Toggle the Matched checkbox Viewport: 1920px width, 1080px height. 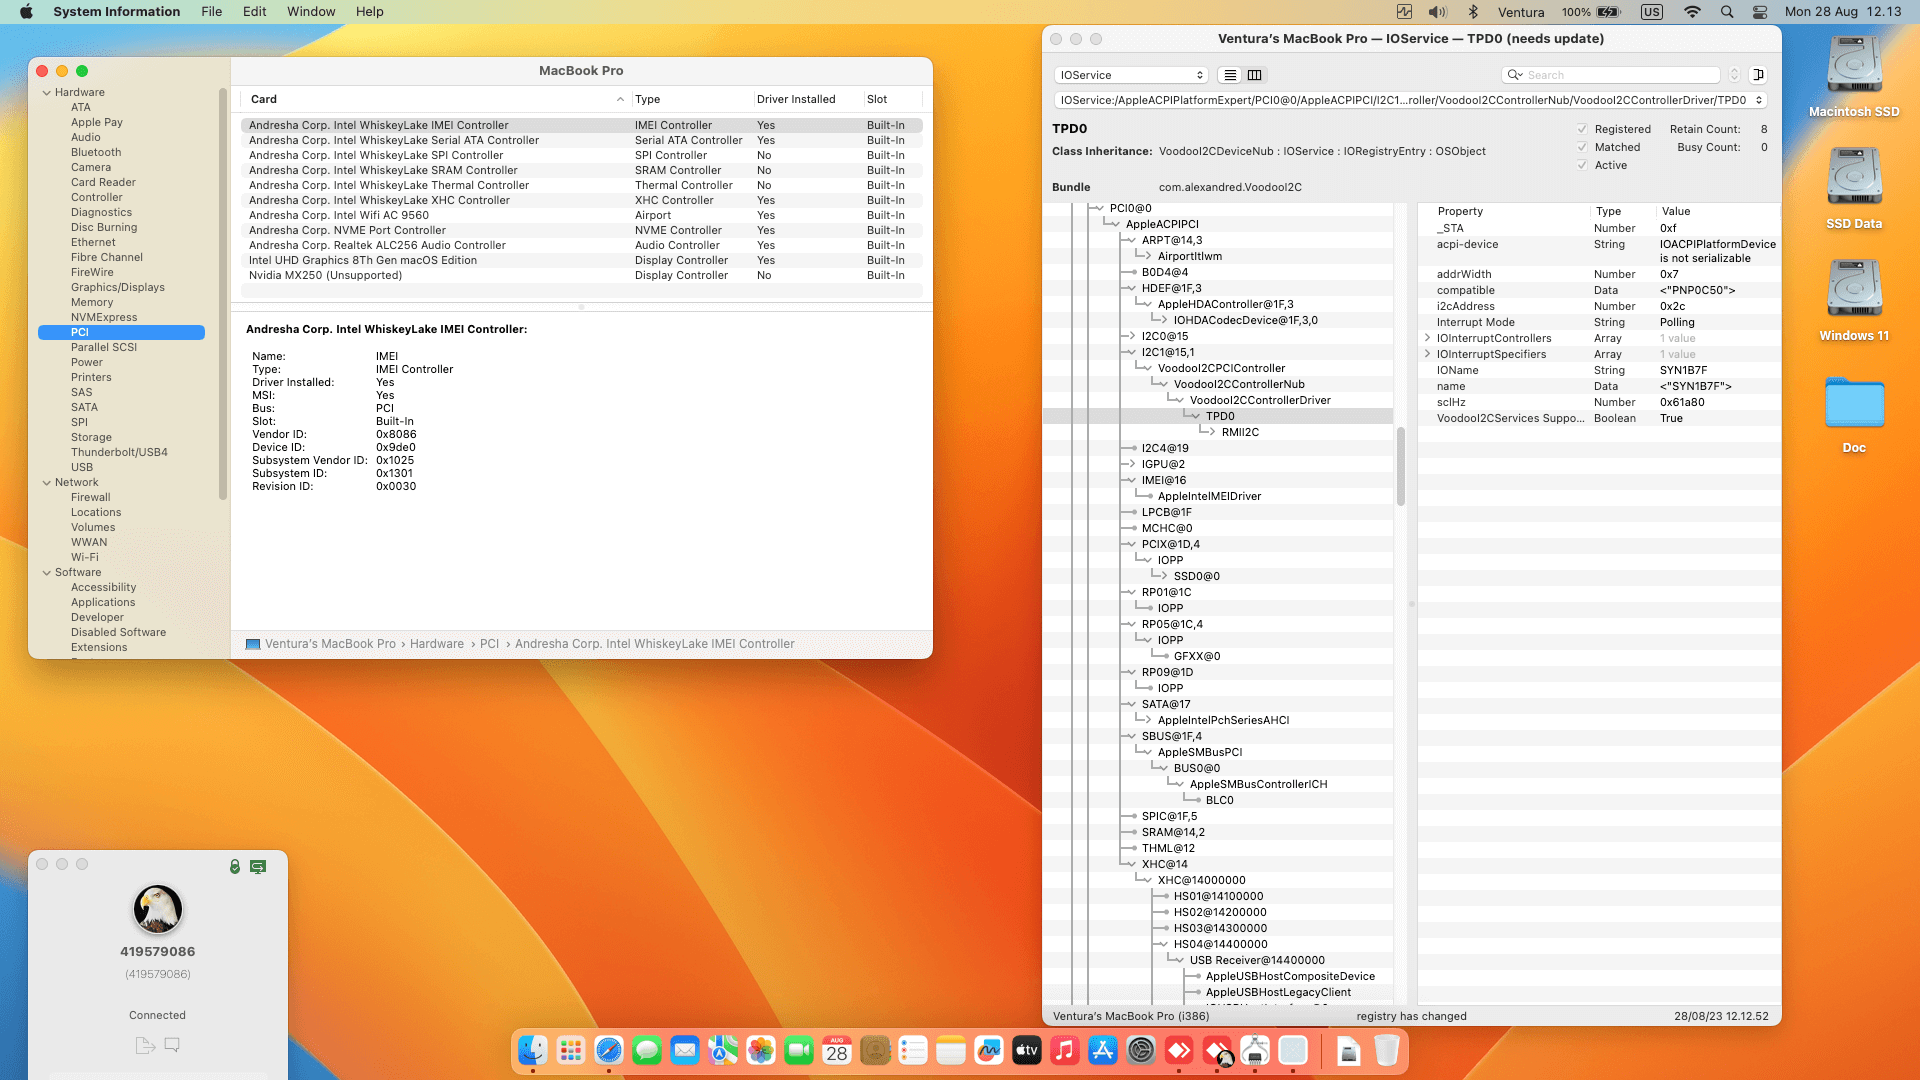(x=1583, y=147)
